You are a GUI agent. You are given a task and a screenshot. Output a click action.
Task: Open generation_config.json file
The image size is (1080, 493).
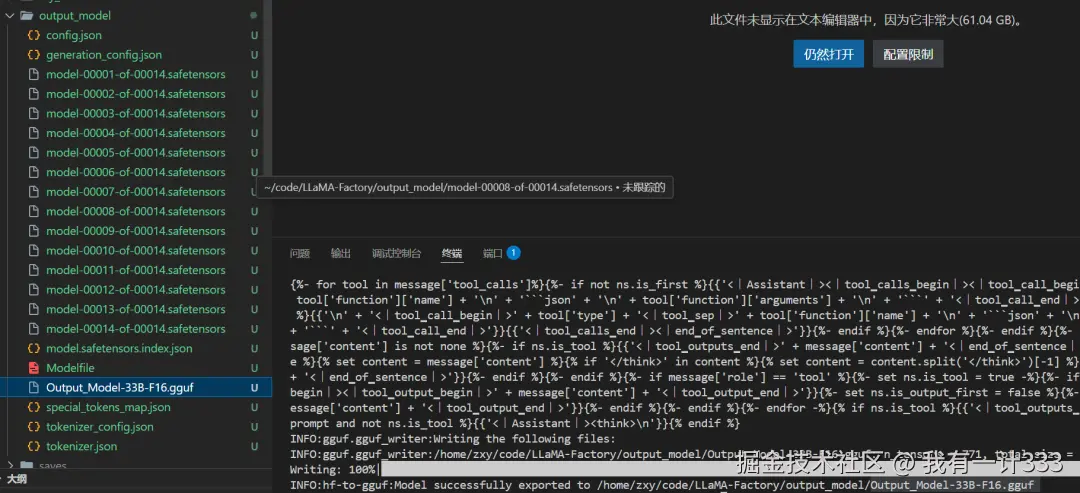[104, 54]
